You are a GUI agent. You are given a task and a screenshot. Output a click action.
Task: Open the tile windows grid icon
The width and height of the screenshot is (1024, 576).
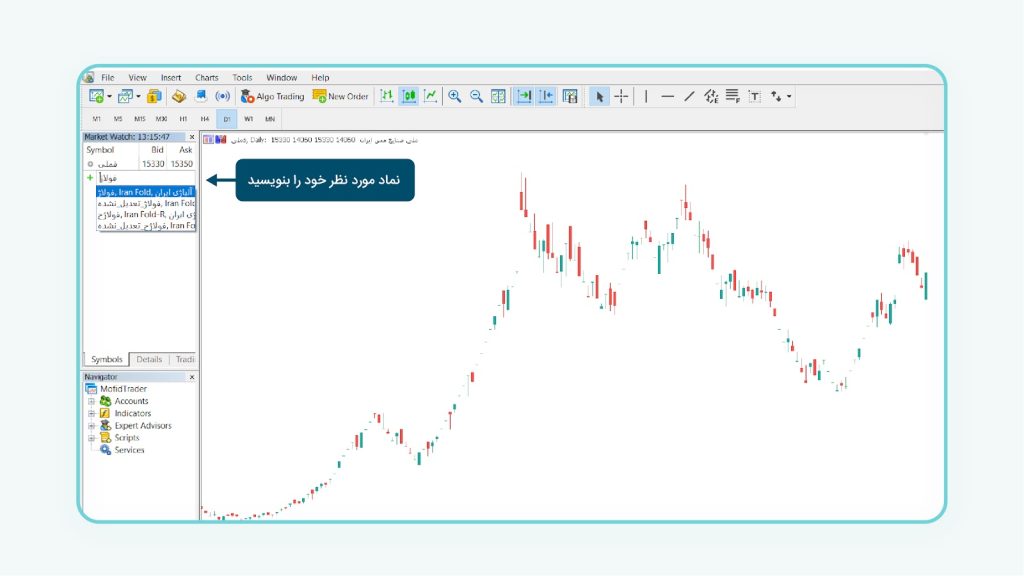[498, 96]
